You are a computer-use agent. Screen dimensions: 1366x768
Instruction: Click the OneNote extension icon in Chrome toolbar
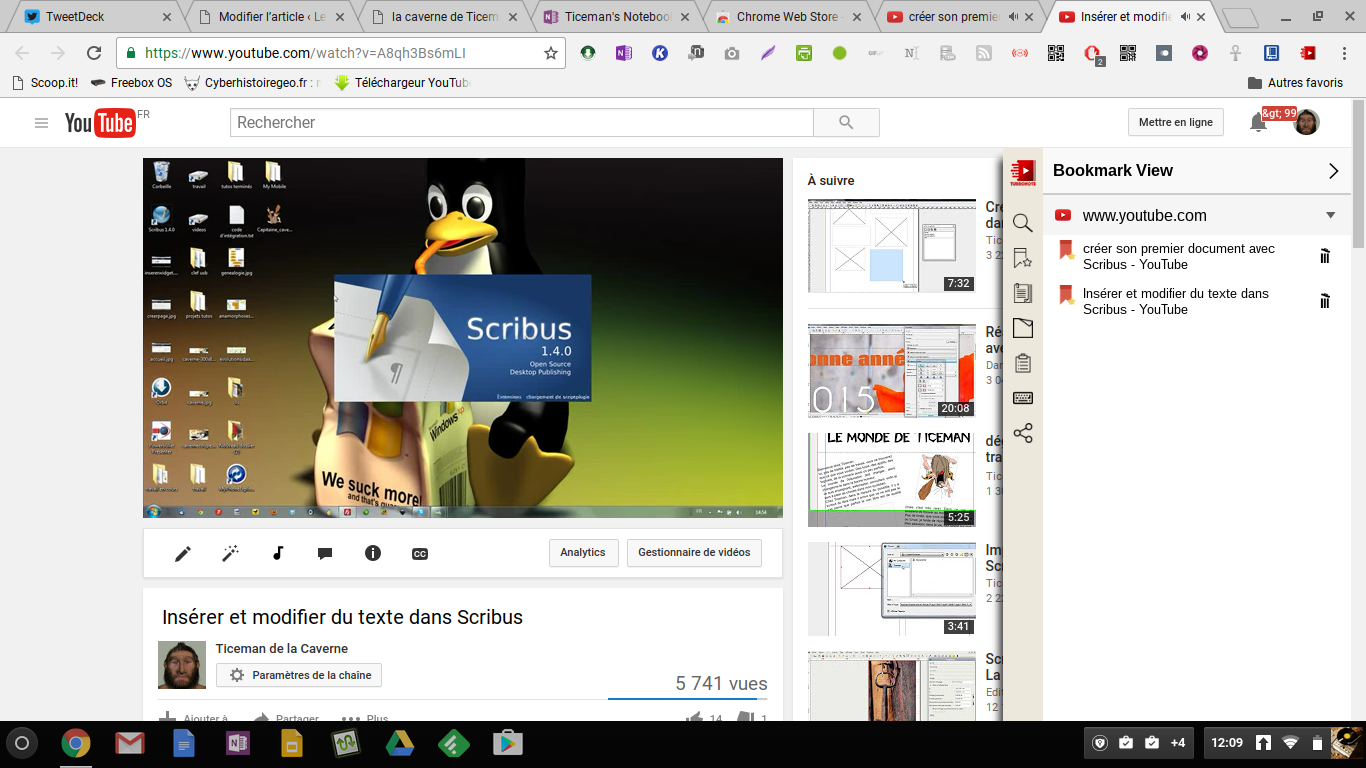(x=624, y=53)
